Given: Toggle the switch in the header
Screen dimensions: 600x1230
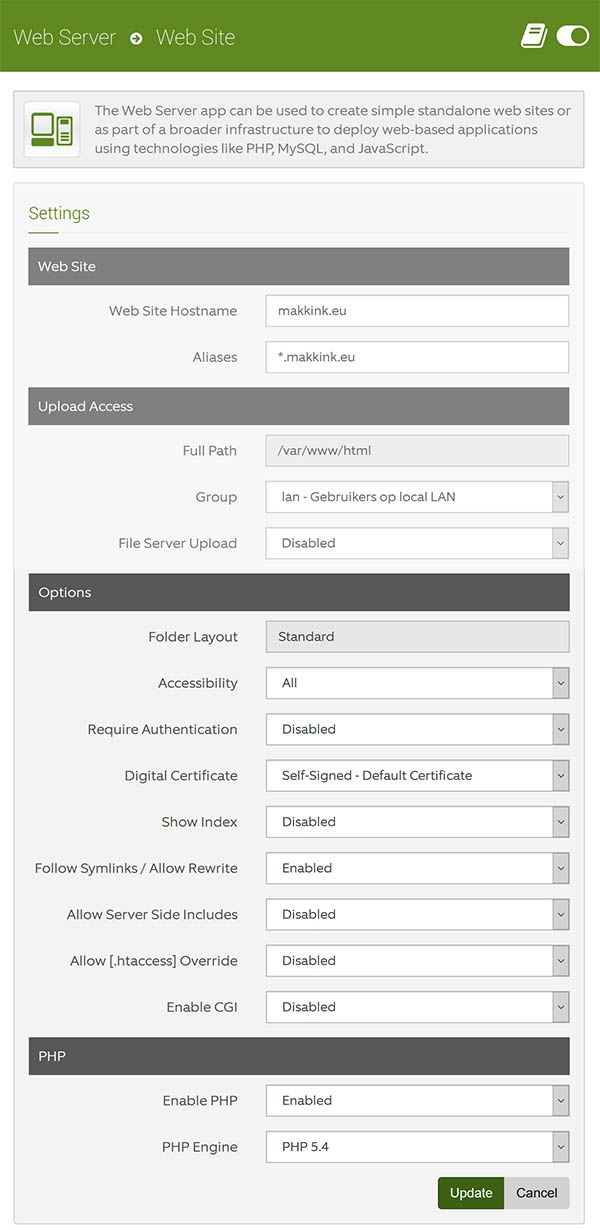Looking at the screenshot, I should tap(573, 36).
